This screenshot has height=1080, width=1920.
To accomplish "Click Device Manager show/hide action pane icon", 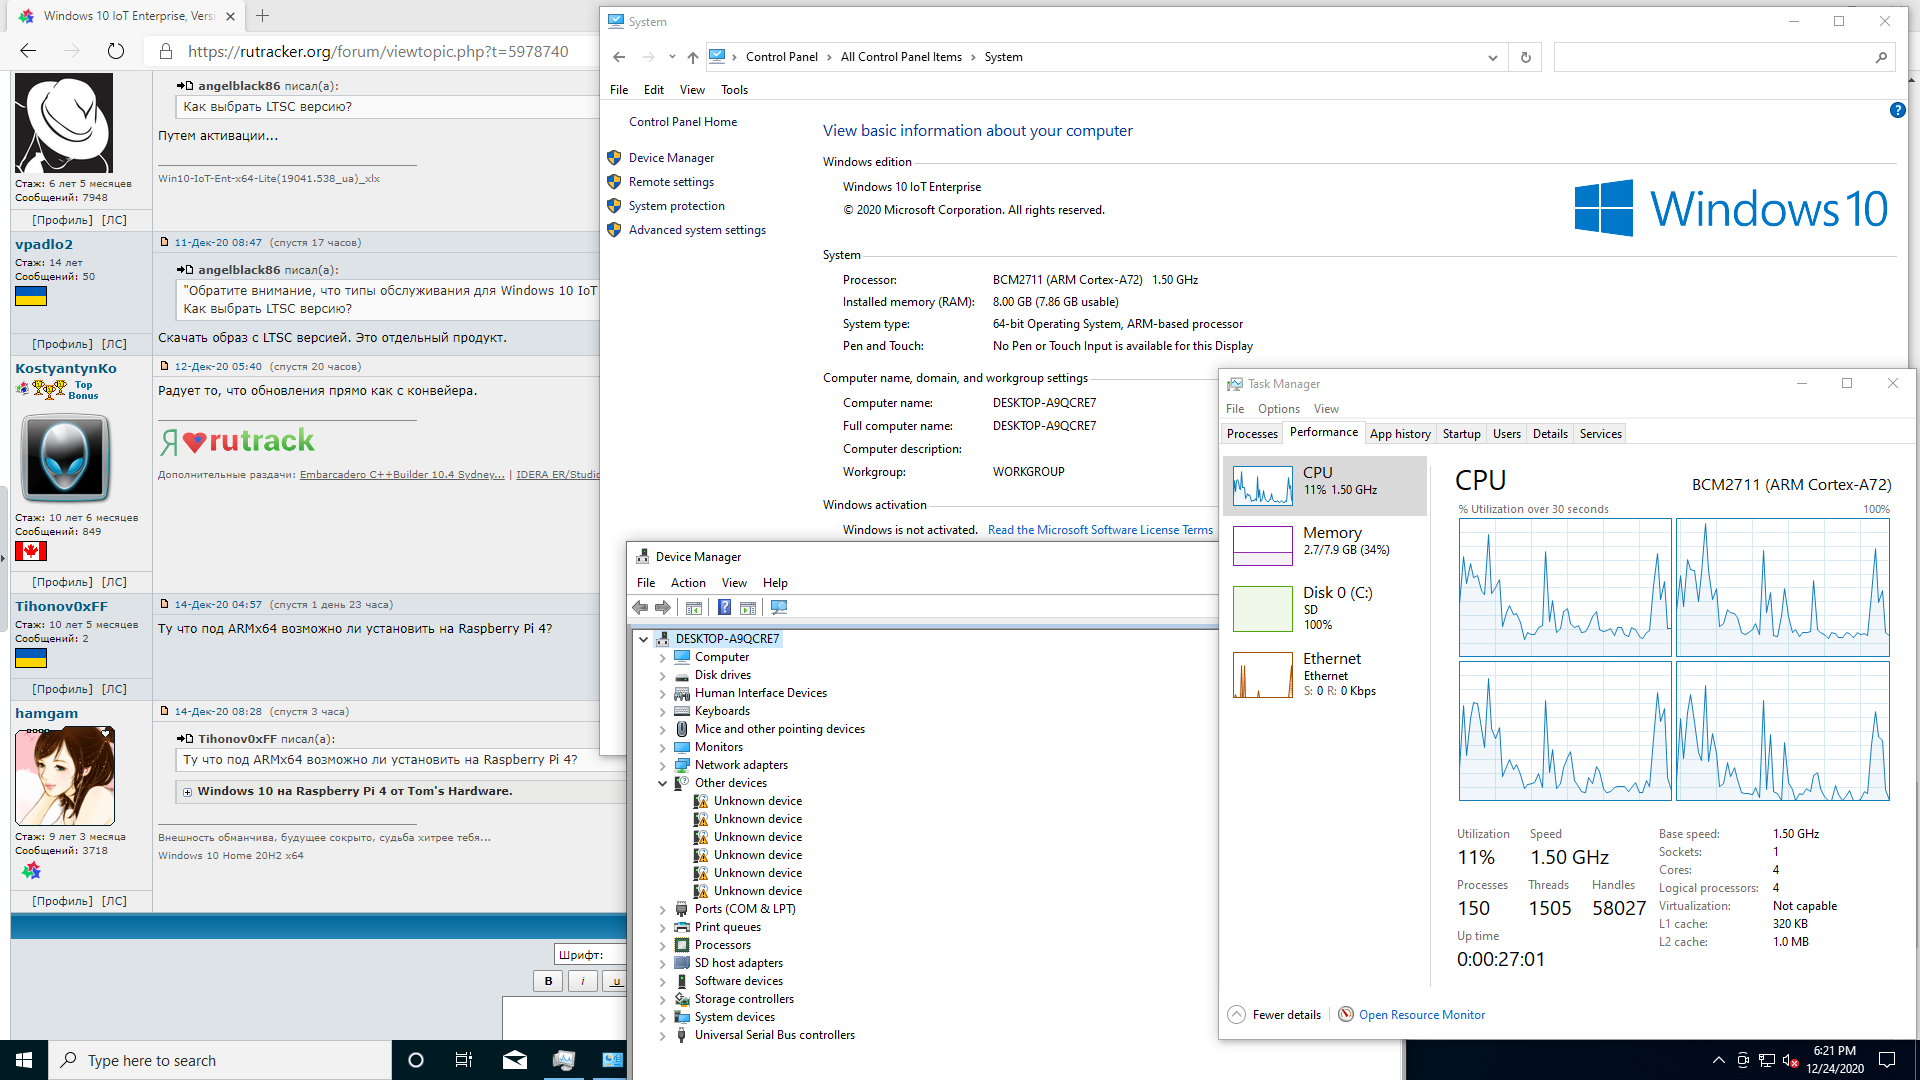I will pyautogui.click(x=748, y=608).
